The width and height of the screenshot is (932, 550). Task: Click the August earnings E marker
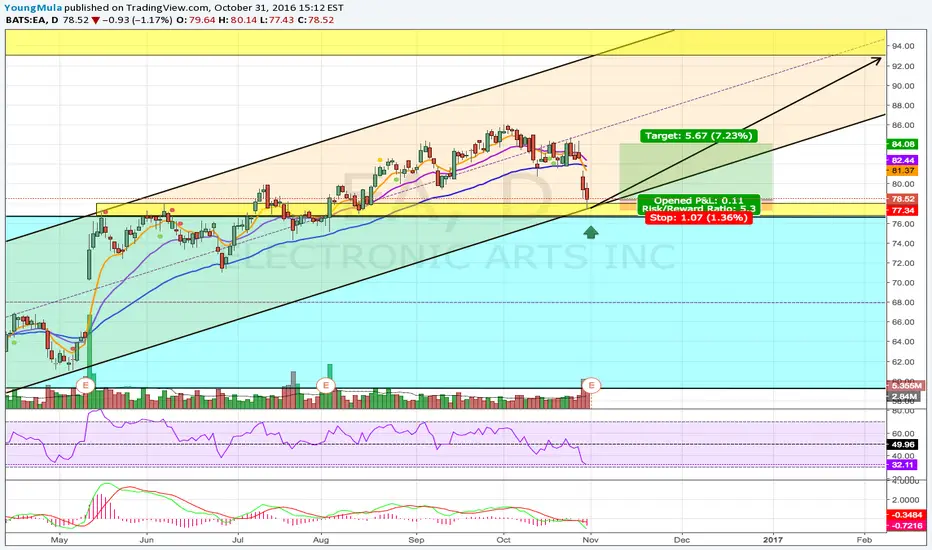tap(325, 385)
